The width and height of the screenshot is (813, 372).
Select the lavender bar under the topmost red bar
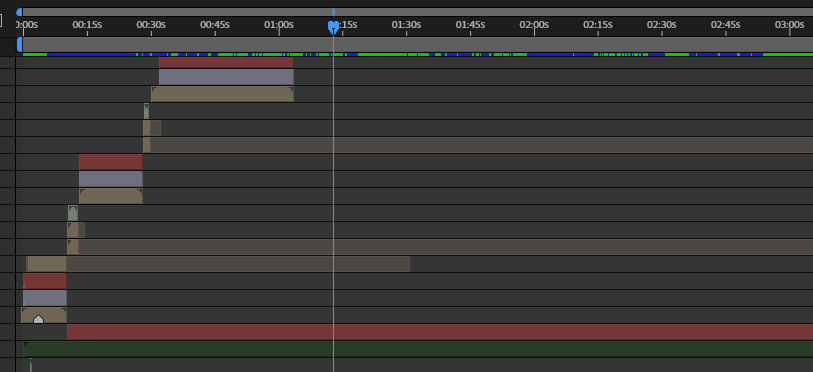(x=226, y=77)
